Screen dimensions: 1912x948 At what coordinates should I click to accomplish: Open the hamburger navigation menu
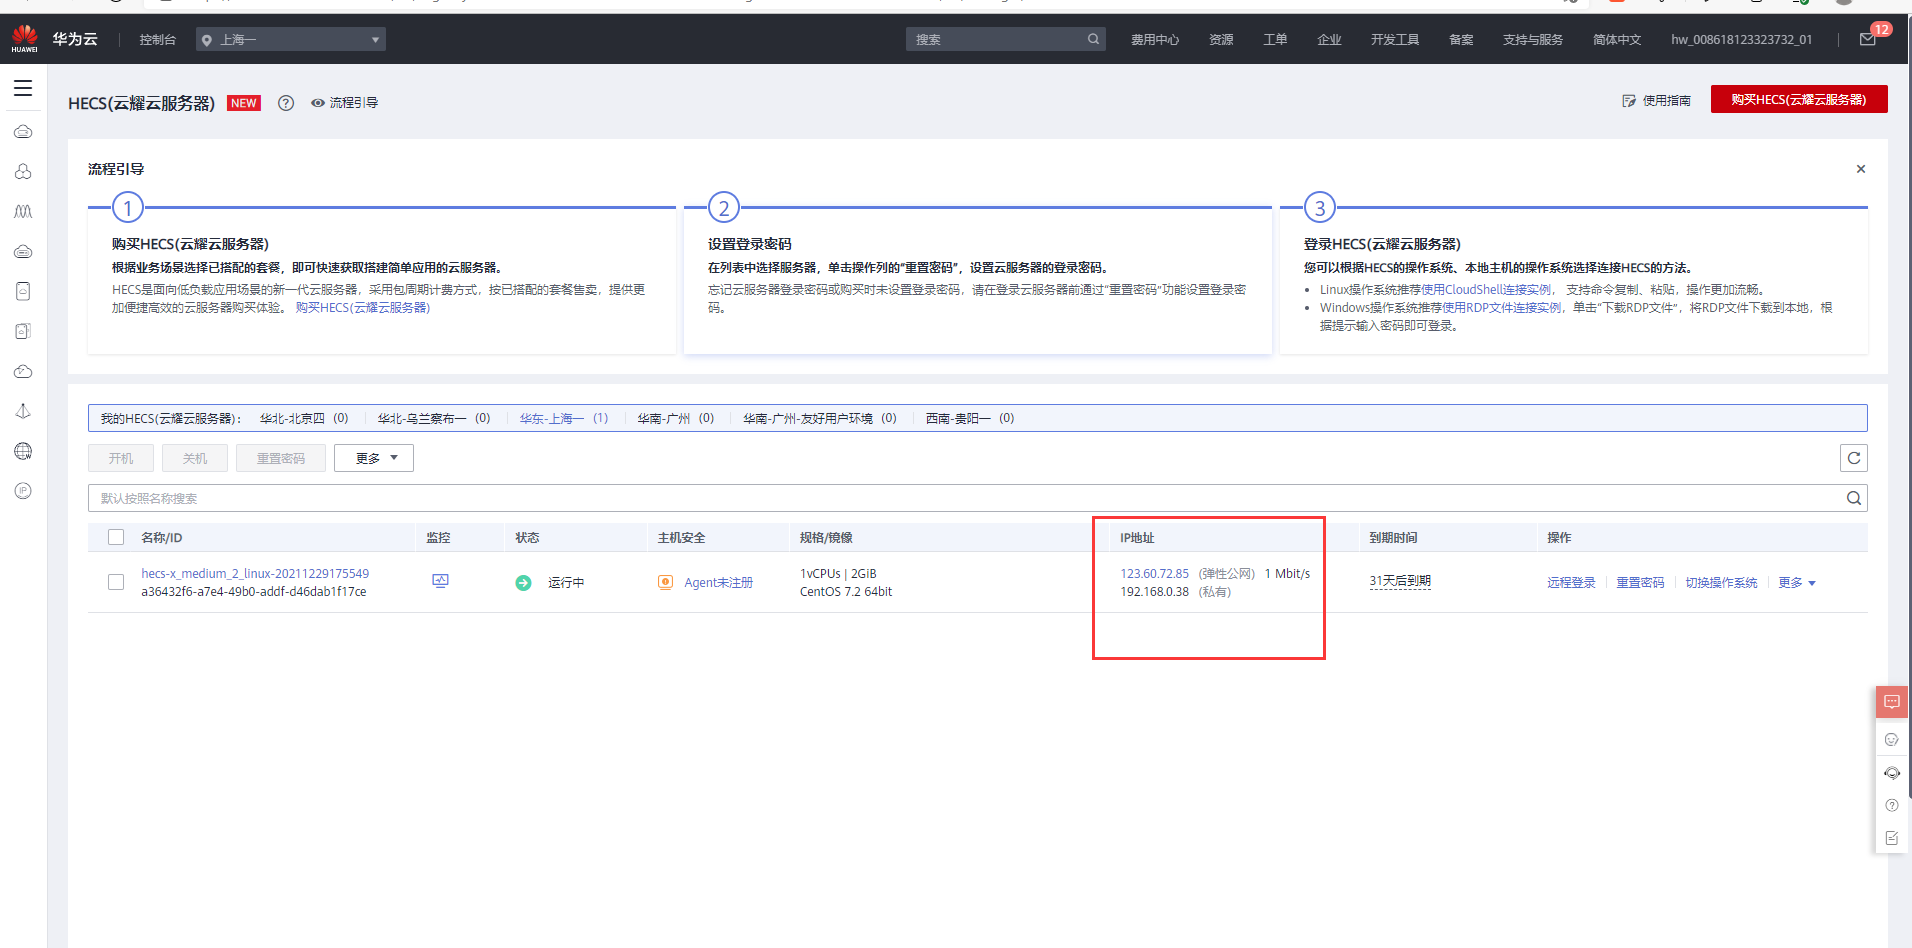(23, 88)
